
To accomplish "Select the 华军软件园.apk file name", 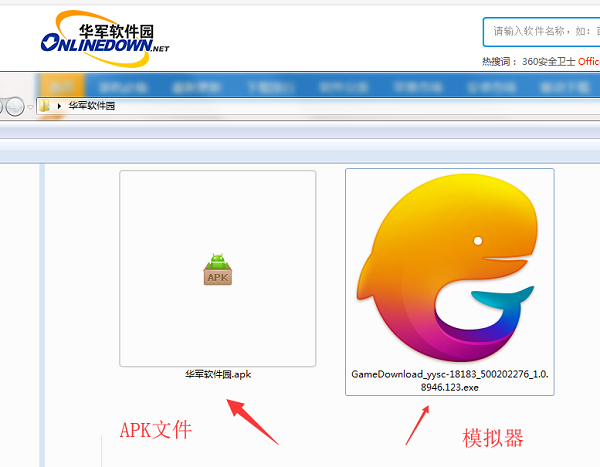I will (x=218, y=374).
